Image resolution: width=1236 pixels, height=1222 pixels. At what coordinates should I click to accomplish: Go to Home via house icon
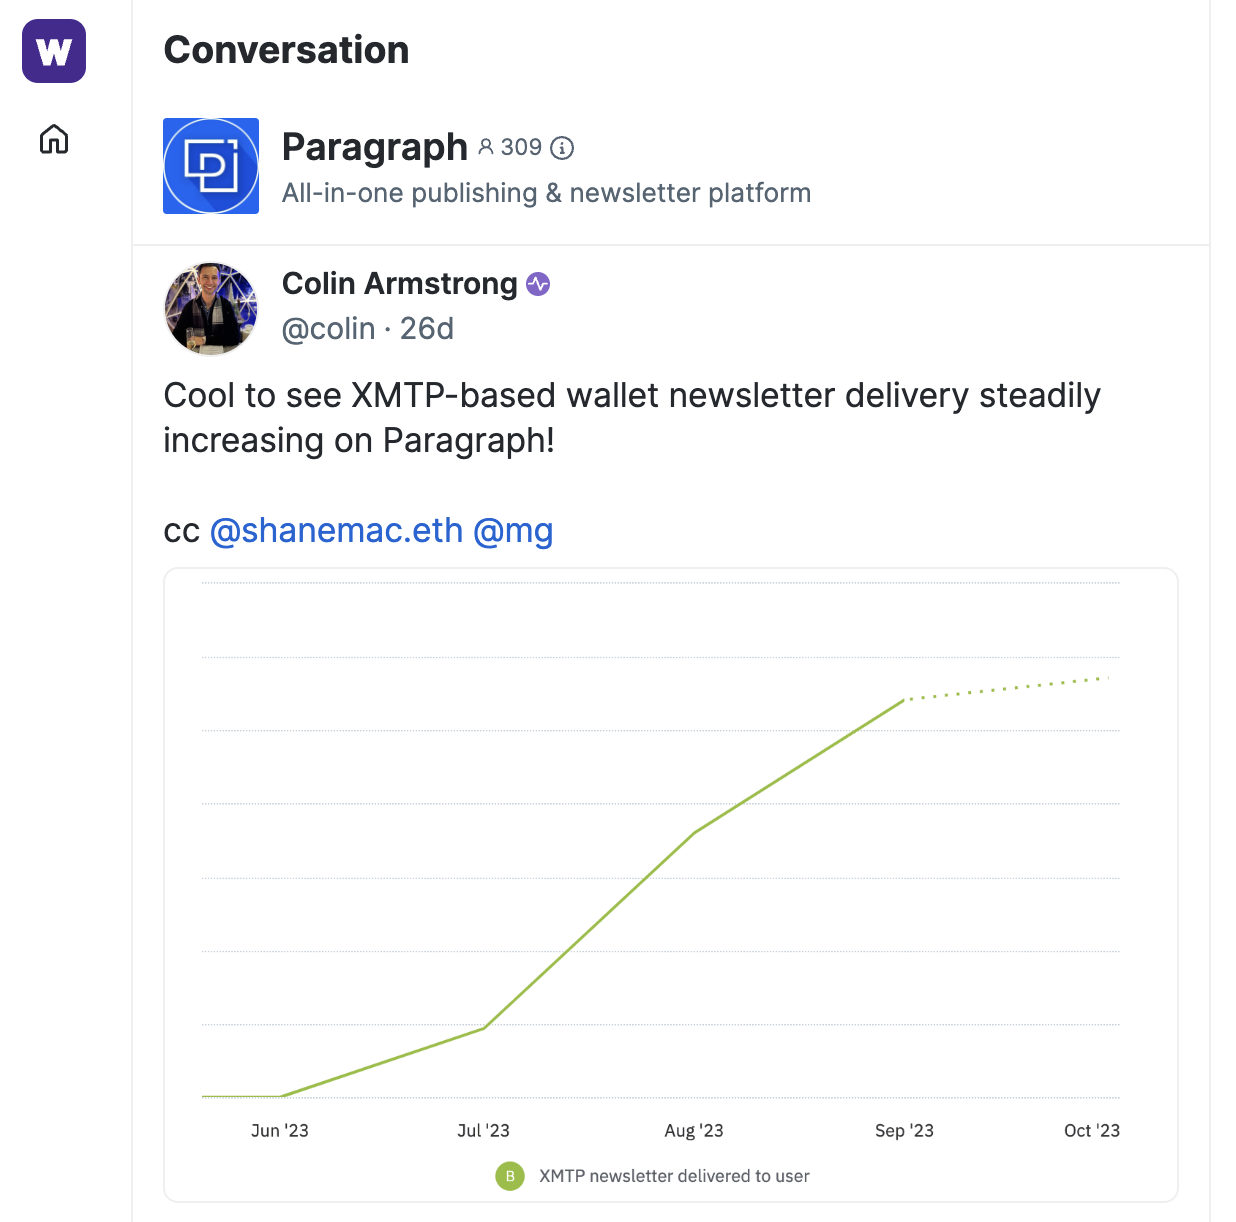coord(54,138)
